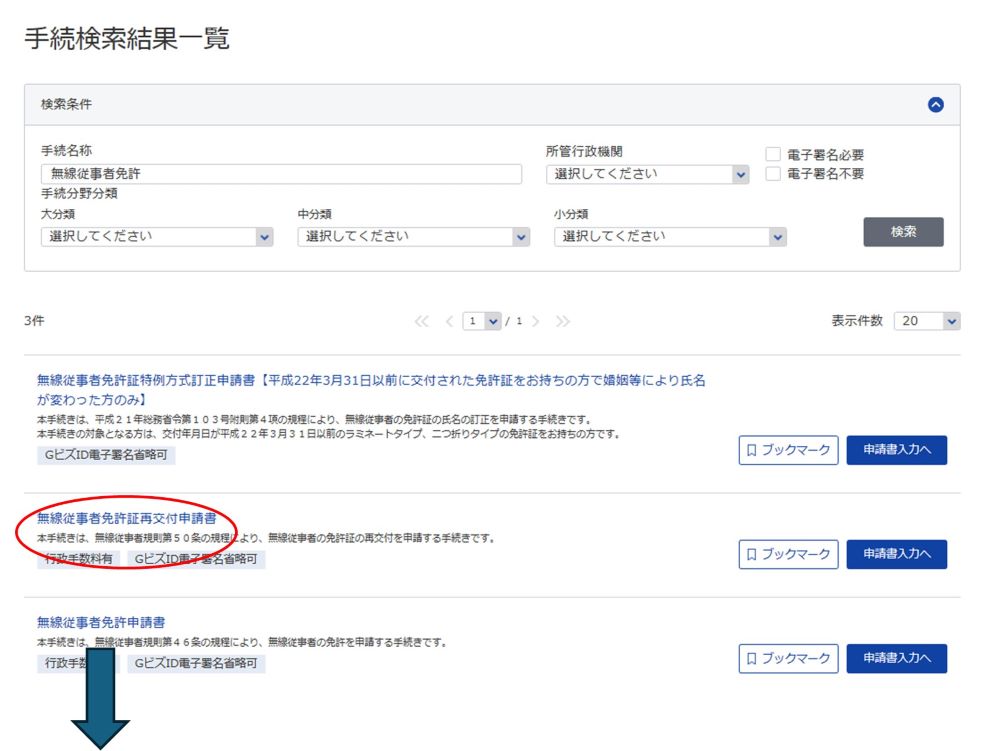Image resolution: width=1000 pixels, height=751 pixels.
Task: Check the 電子署名必要 checkbox
Action: 773,155
